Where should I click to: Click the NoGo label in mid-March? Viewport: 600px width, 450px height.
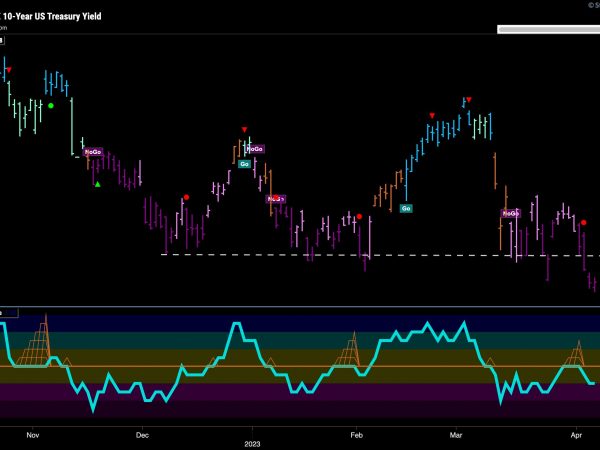click(x=511, y=214)
